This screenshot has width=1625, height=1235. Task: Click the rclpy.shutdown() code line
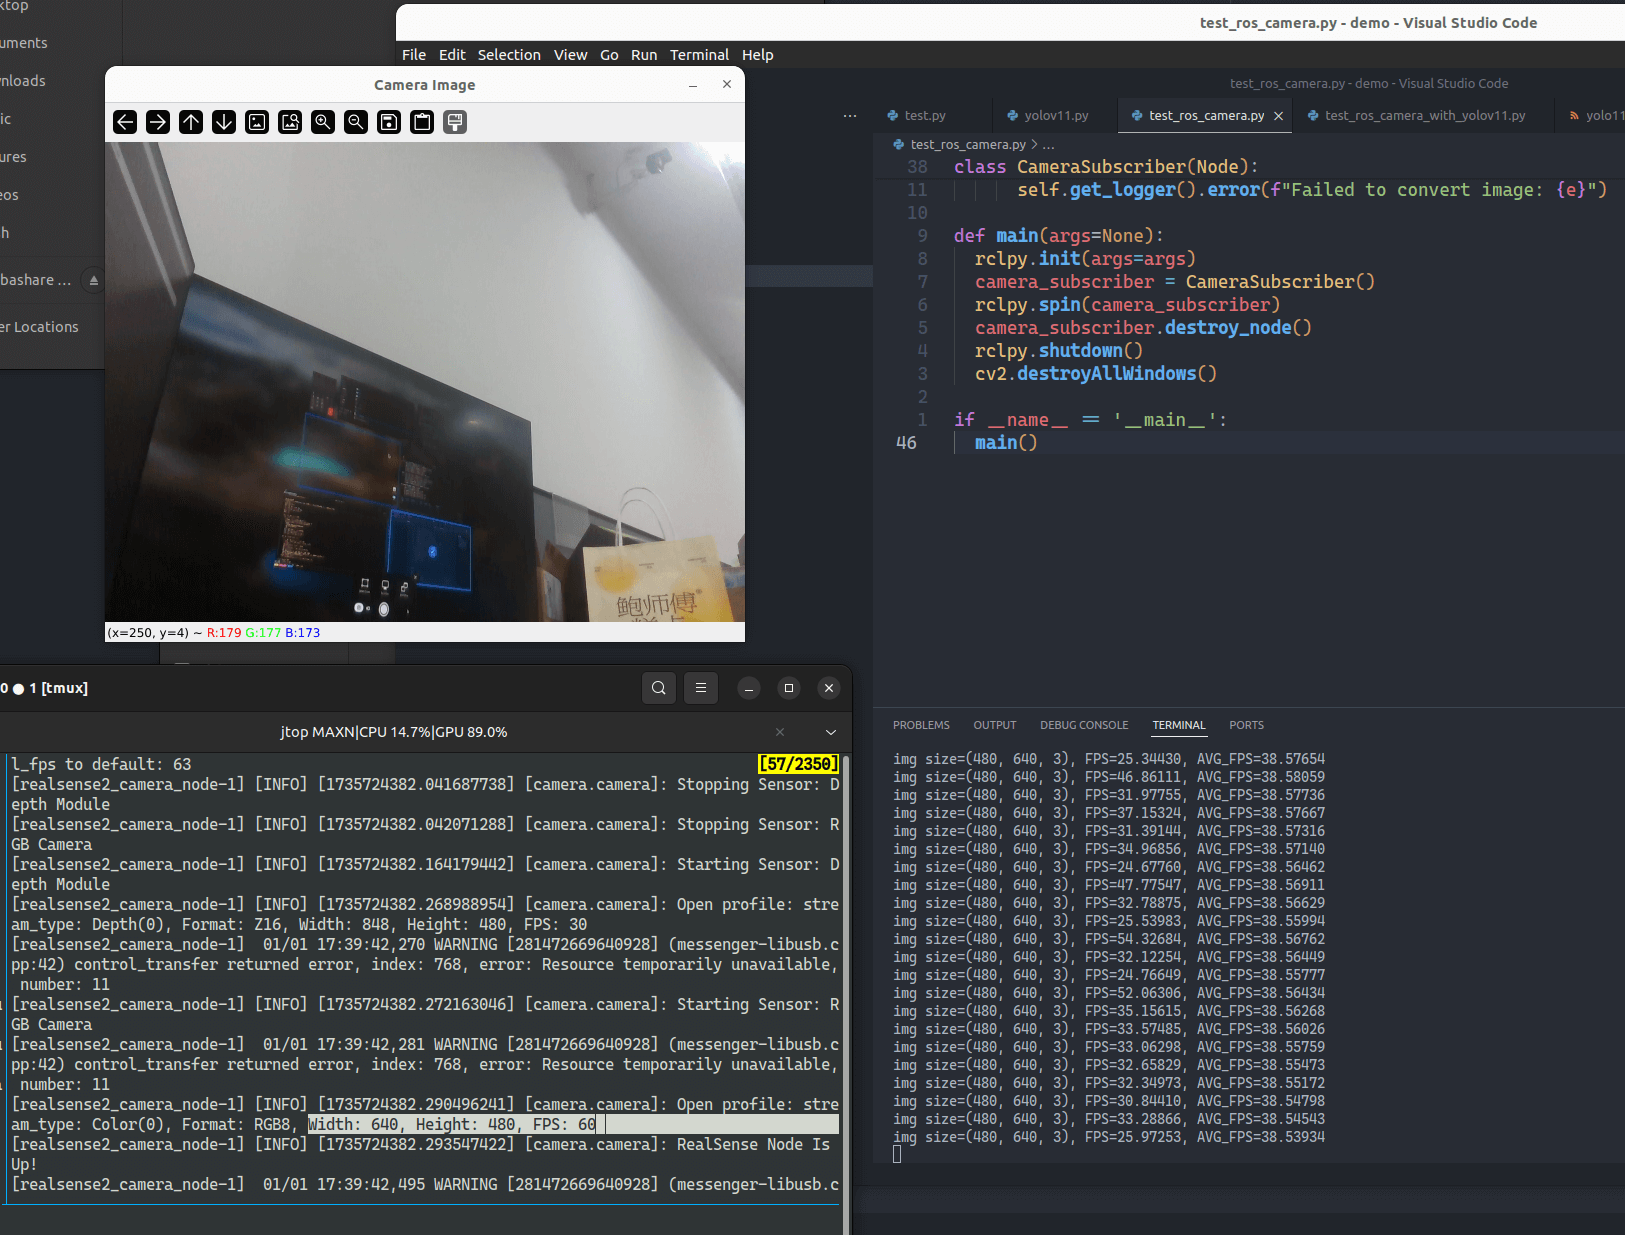click(1059, 351)
